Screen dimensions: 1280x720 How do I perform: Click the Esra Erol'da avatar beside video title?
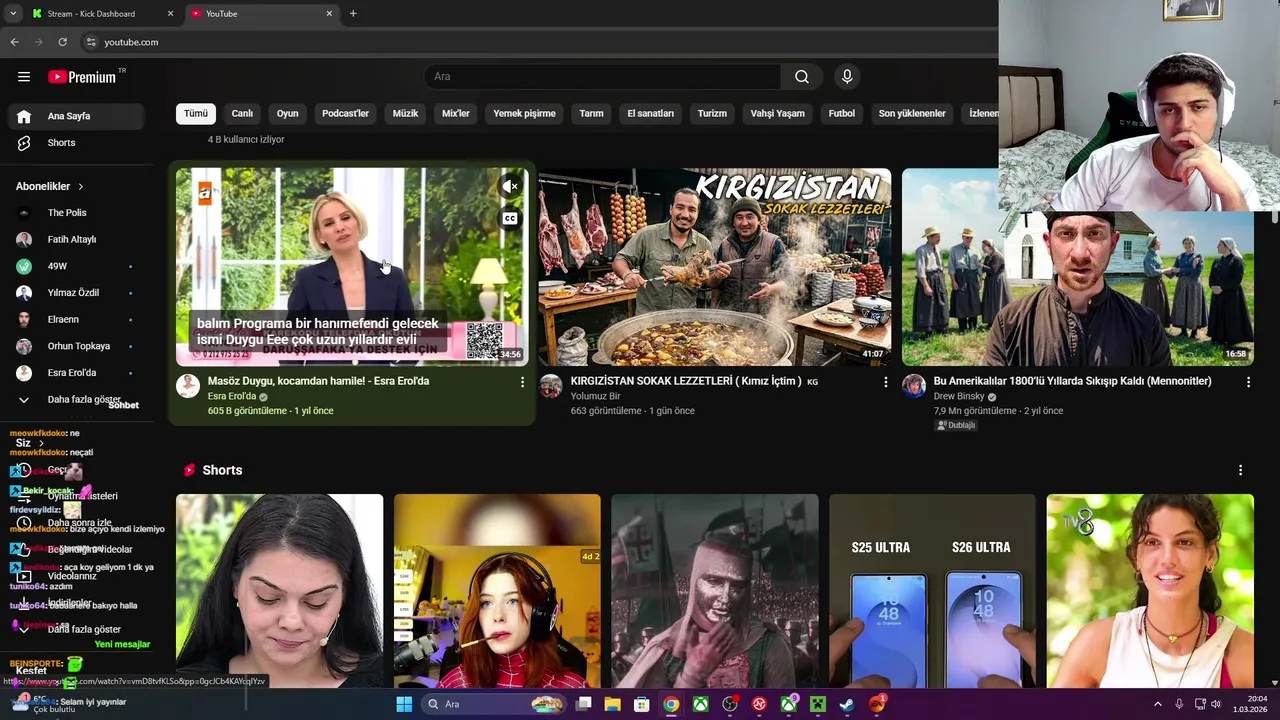point(188,386)
